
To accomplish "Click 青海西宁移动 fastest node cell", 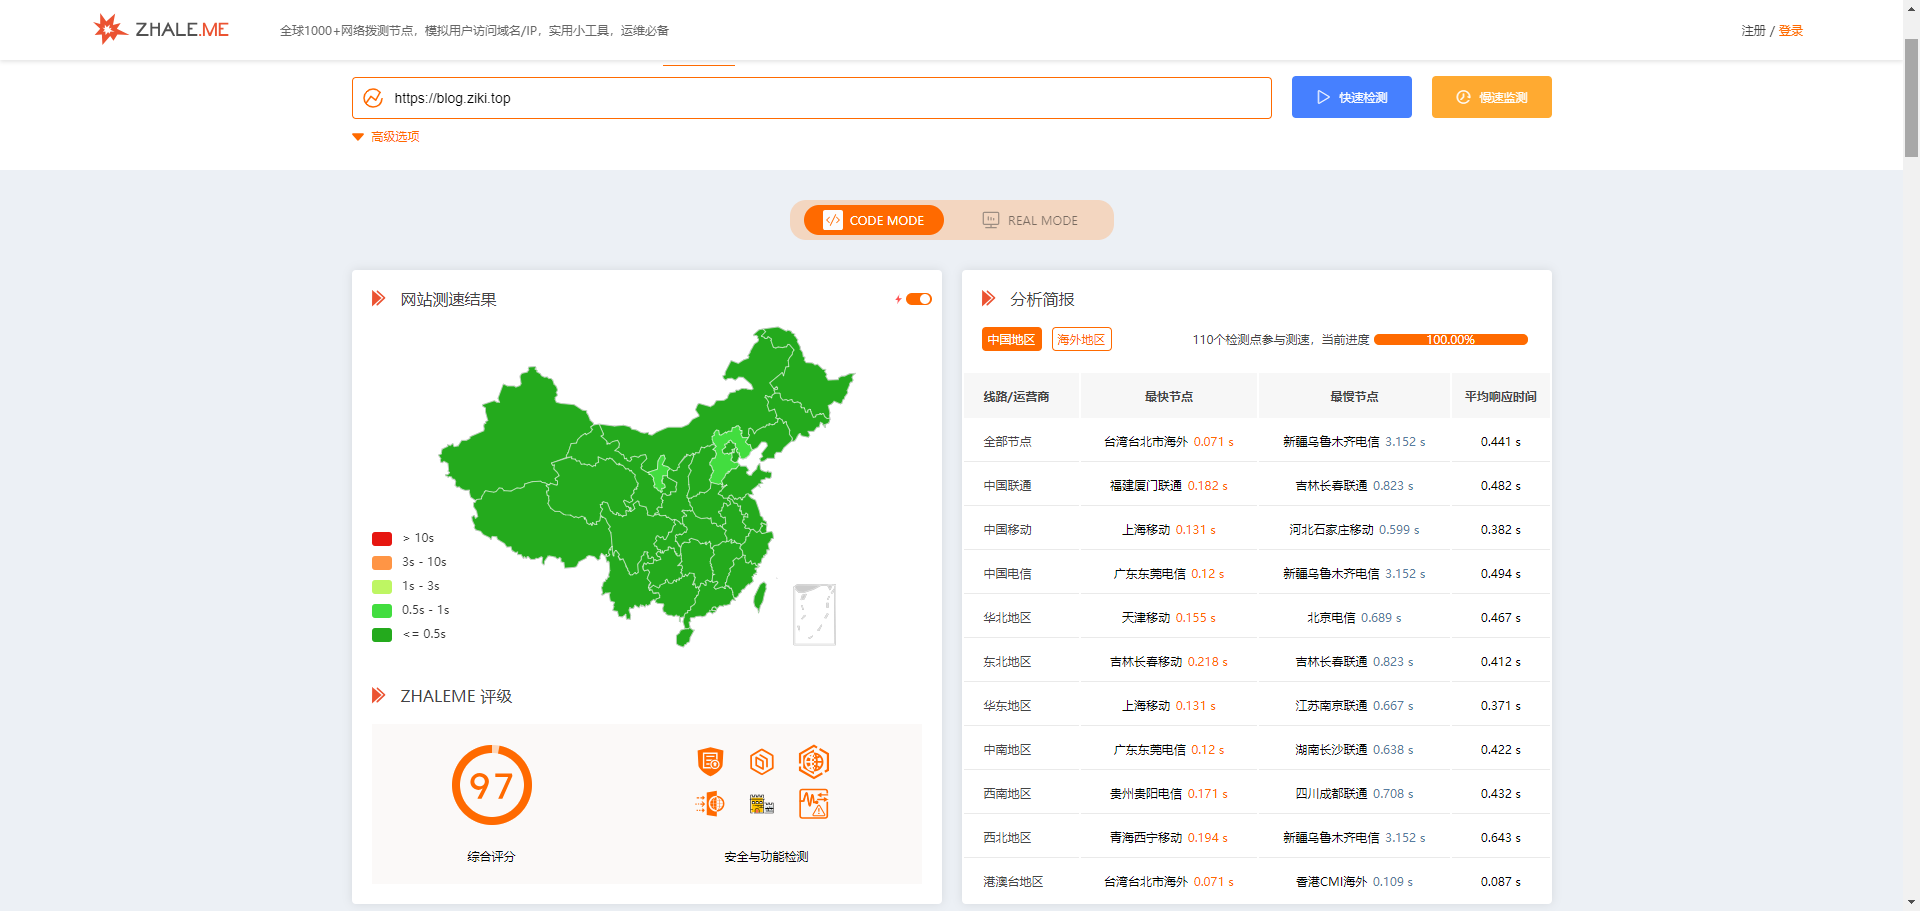I will [x=1169, y=837].
